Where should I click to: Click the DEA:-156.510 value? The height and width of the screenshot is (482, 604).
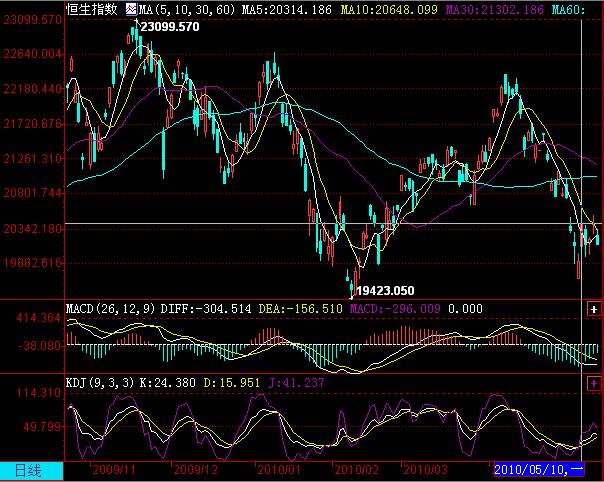(300, 309)
